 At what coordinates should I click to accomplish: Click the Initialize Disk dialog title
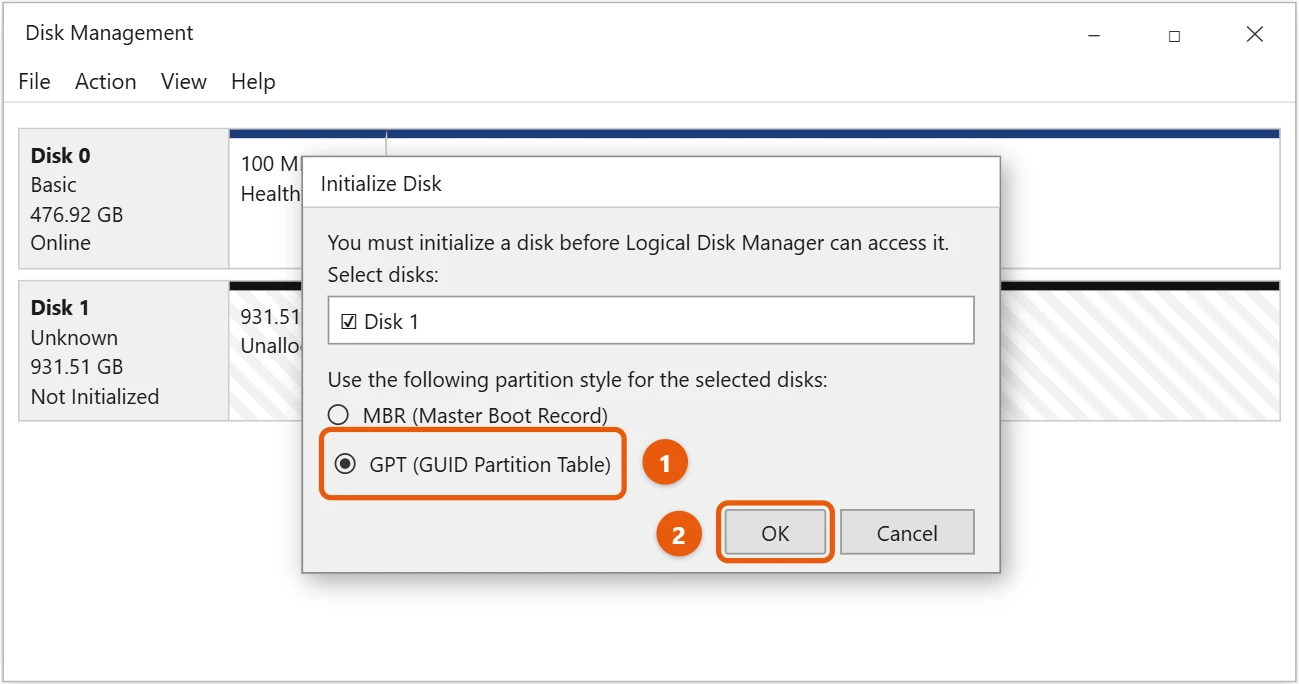tap(381, 184)
